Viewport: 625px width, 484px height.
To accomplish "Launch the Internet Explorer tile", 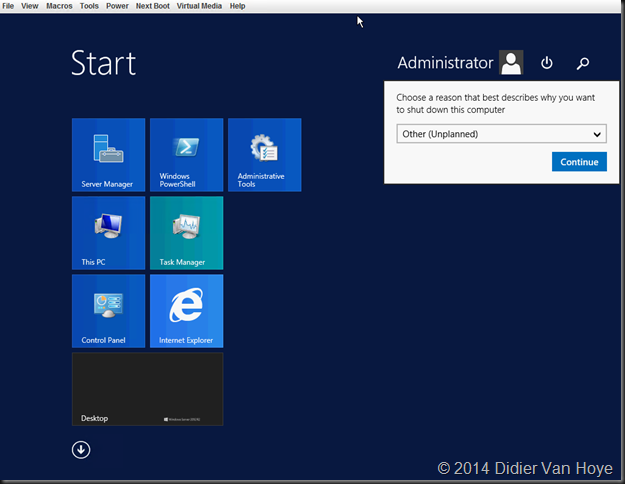I will click(187, 311).
